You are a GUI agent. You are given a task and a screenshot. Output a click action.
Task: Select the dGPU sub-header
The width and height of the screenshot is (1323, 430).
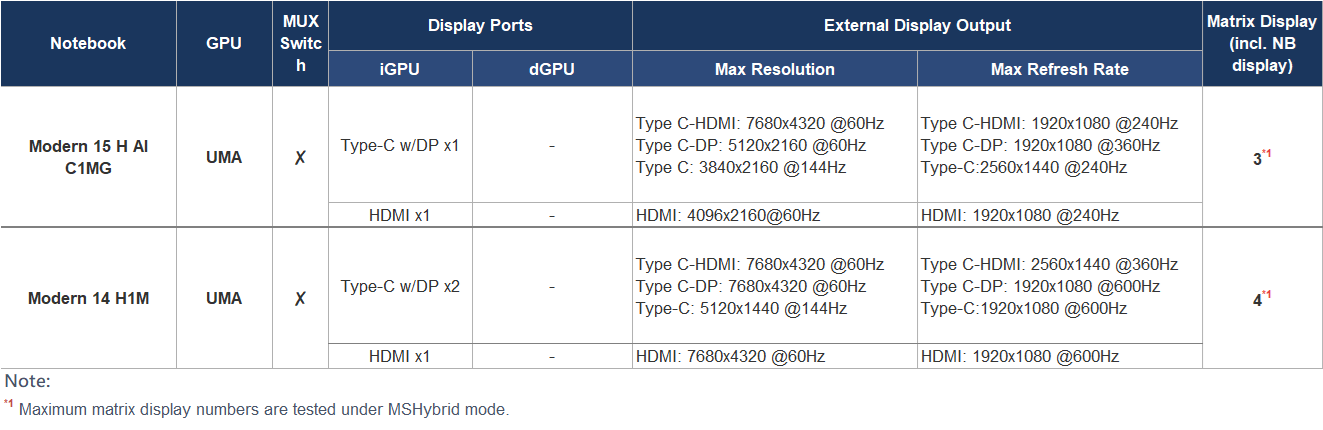click(552, 69)
